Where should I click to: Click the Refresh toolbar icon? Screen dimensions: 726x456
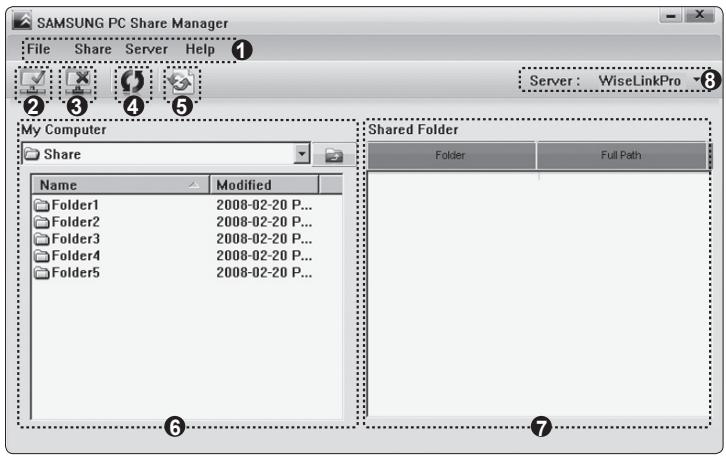coord(133,82)
